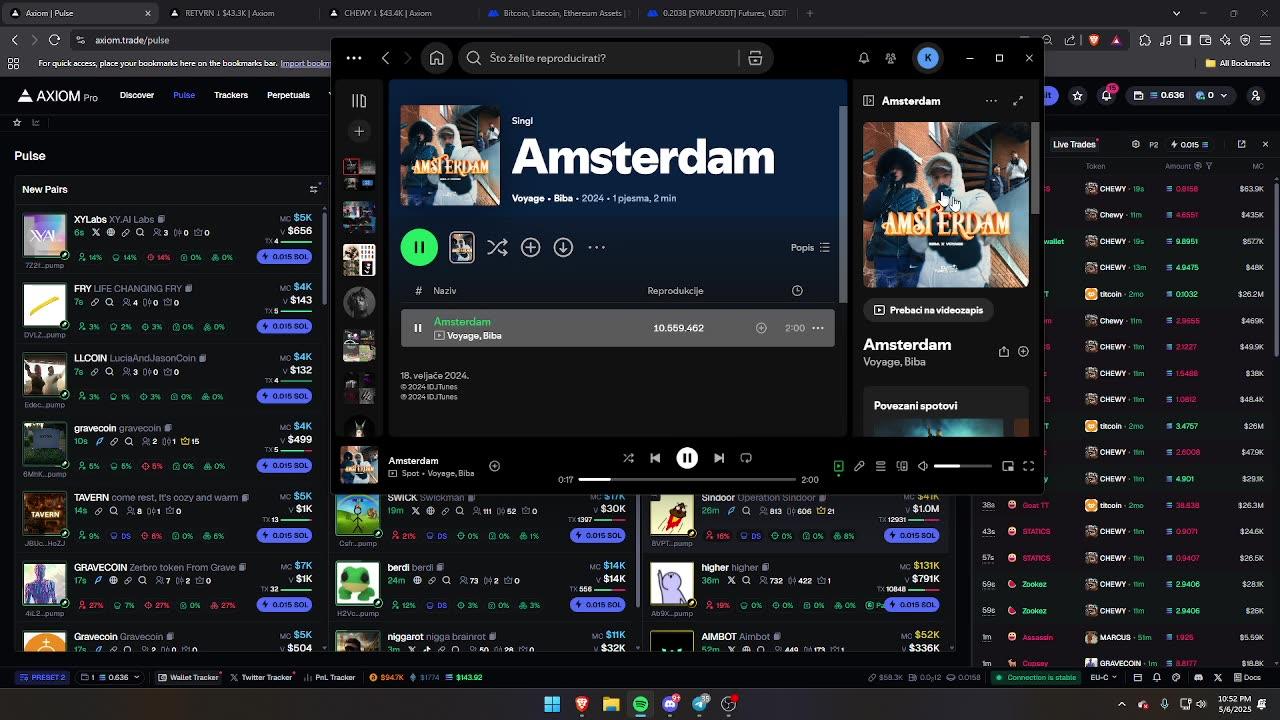This screenshot has height=720, width=1280.
Task: Mute Spotify with the speaker icon
Action: pyautogui.click(x=923, y=466)
